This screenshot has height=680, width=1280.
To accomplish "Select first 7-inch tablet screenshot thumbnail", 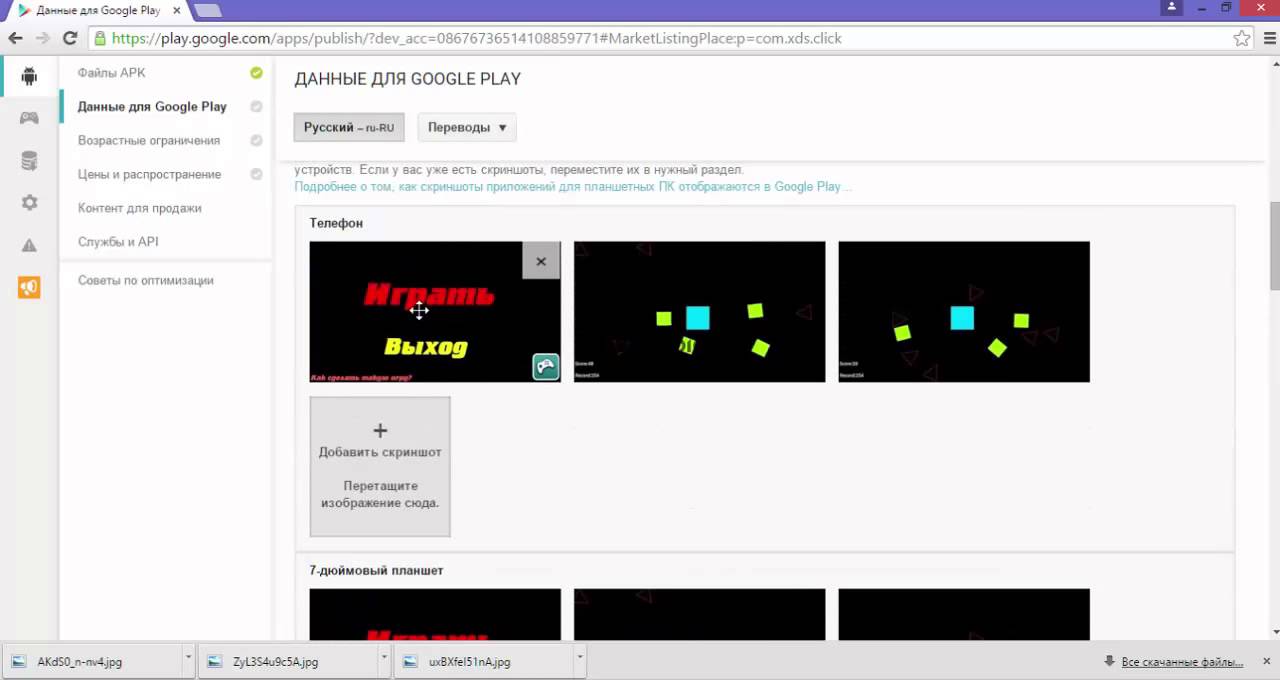I will 435,614.
